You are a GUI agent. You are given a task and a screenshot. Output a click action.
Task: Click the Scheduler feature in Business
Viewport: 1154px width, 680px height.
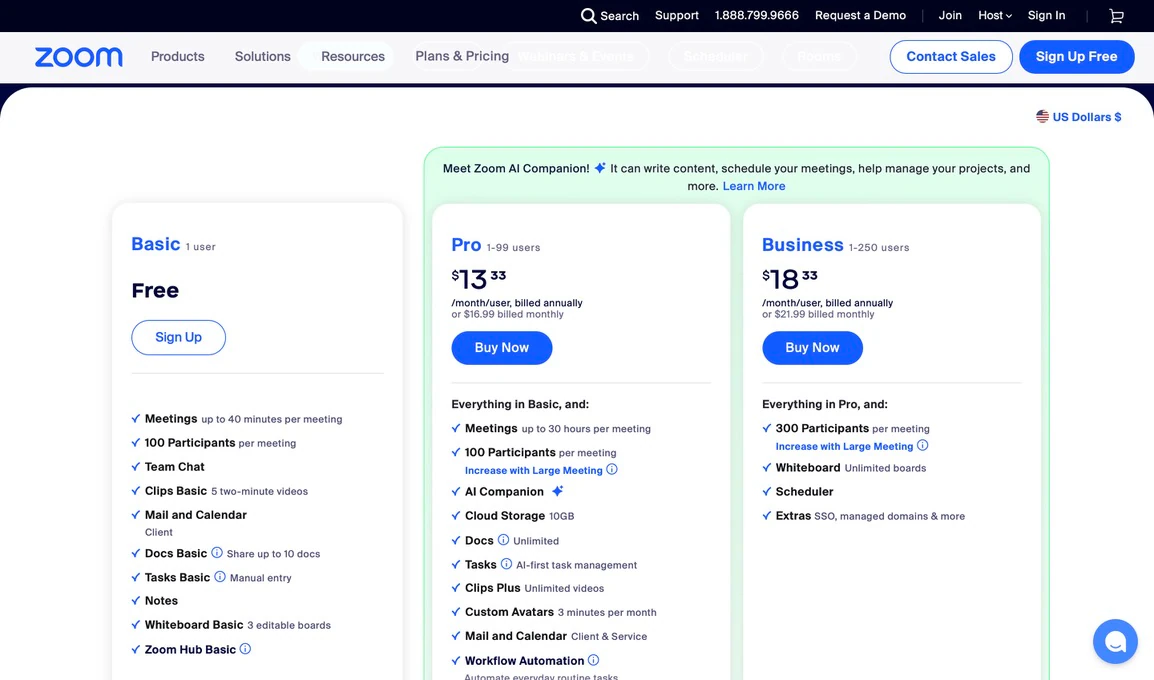point(804,492)
